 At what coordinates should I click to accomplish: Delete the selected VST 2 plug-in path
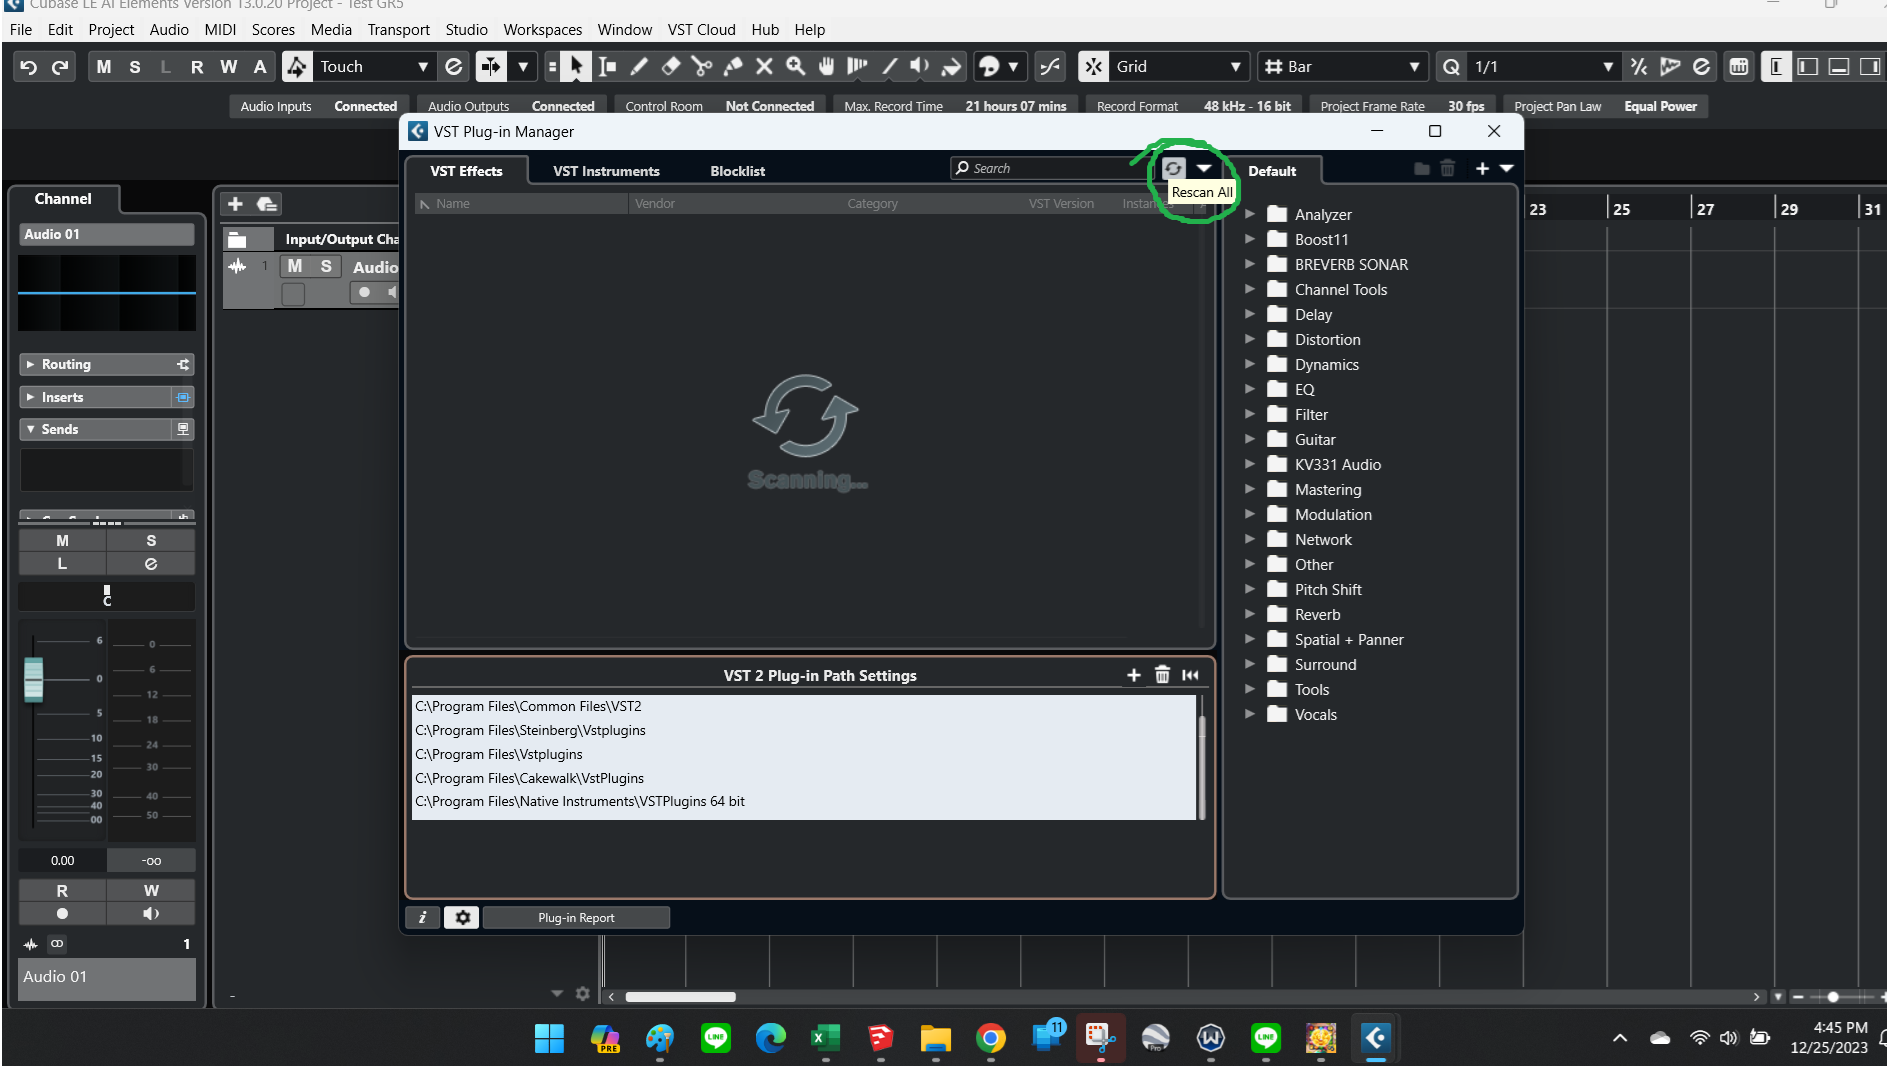click(x=1162, y=676)
